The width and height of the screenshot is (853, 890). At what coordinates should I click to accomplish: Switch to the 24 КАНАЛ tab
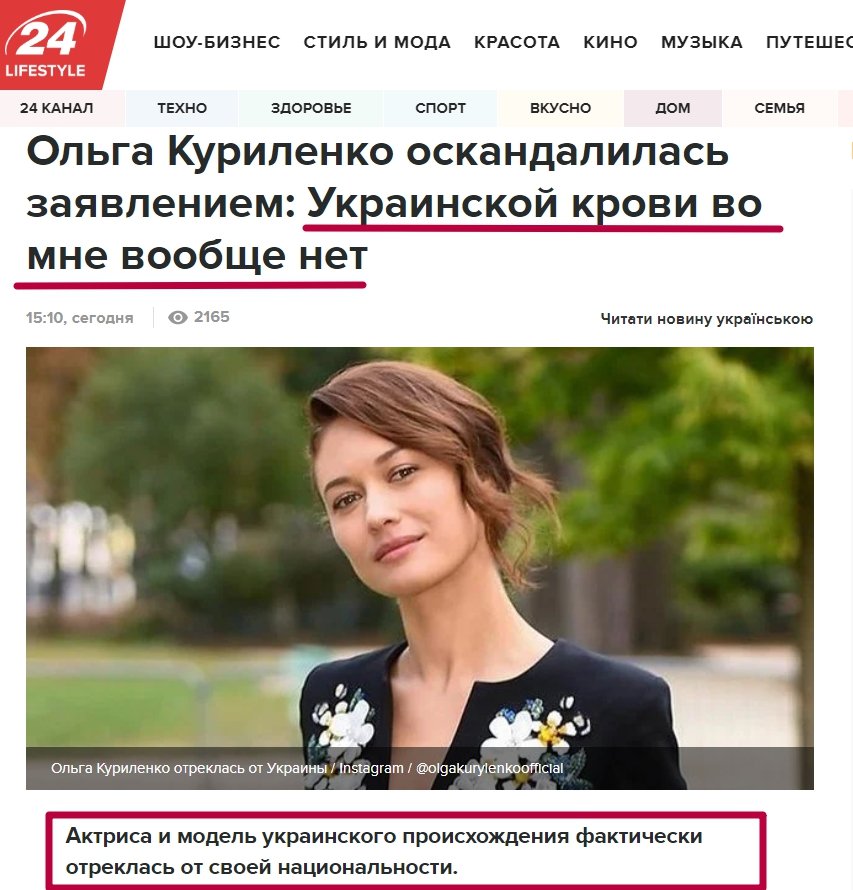click(x=57, y=108)
